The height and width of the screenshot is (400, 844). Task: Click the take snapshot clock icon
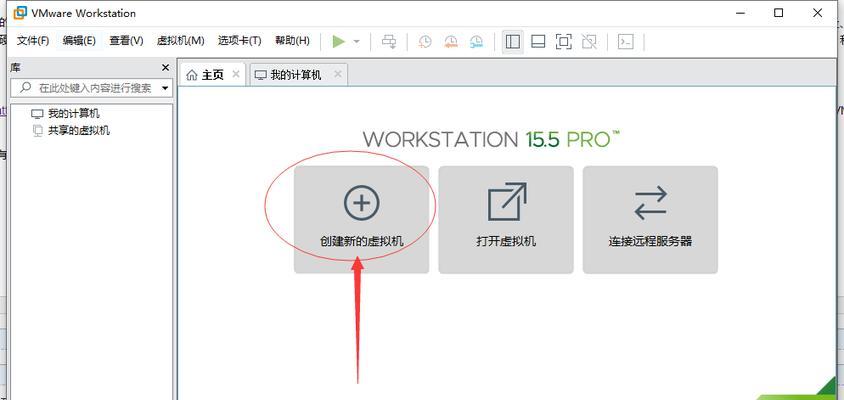point(425,41)
